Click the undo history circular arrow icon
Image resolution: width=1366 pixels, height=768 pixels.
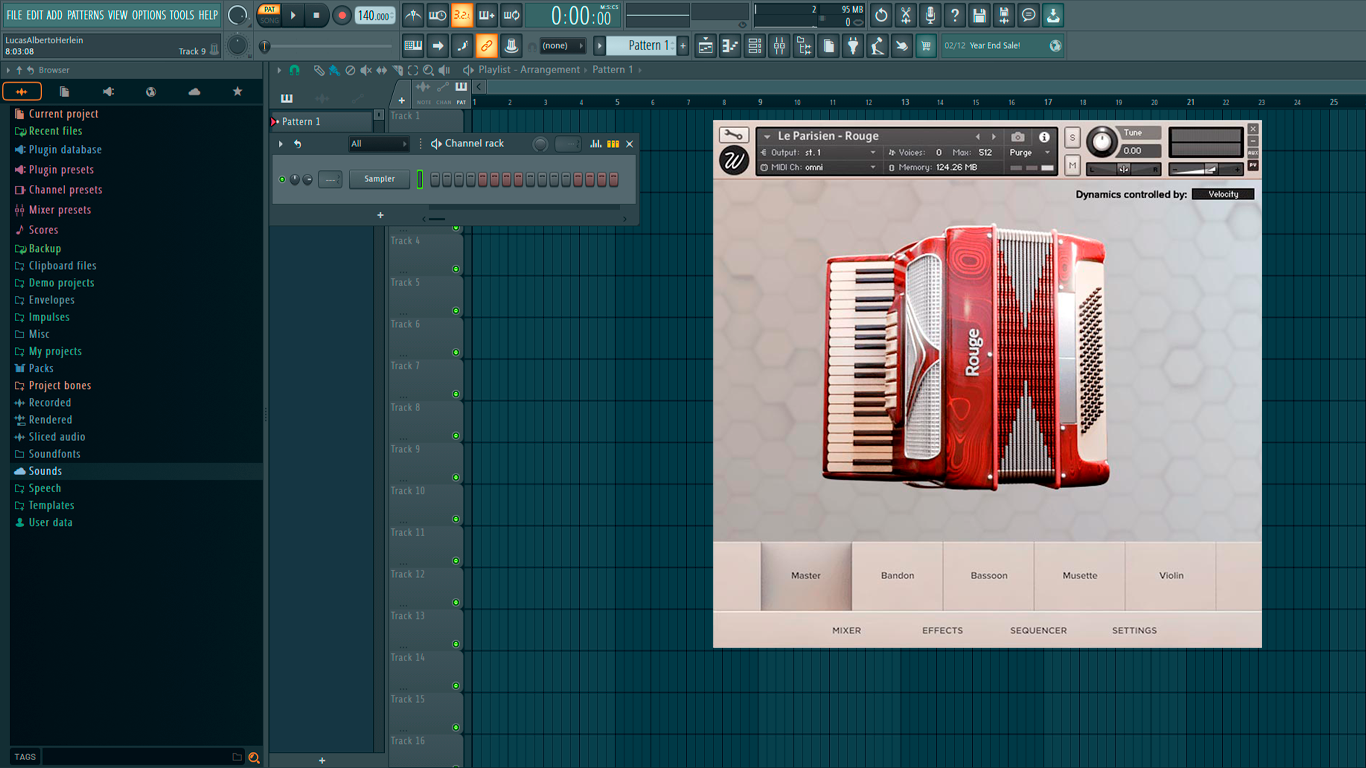point(881,15)
